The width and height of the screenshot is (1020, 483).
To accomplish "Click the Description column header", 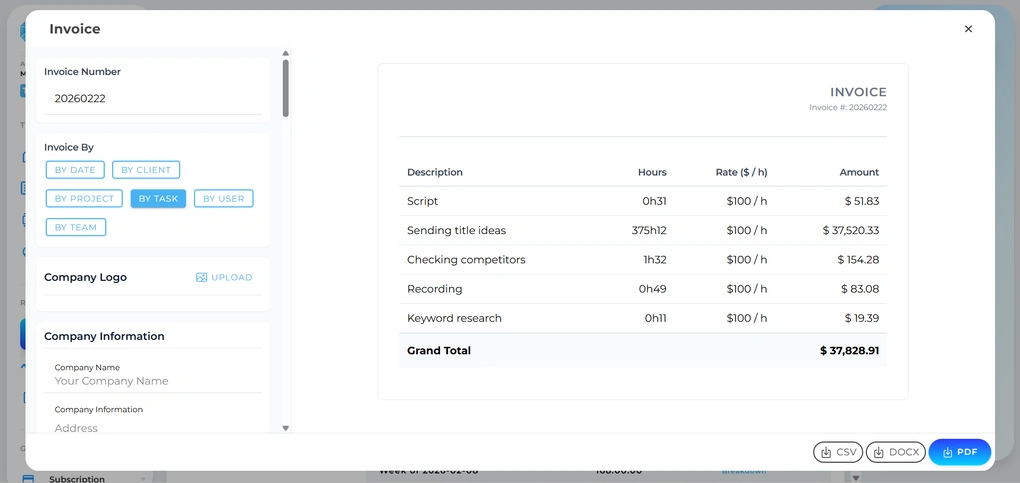I will pos(435,172).
